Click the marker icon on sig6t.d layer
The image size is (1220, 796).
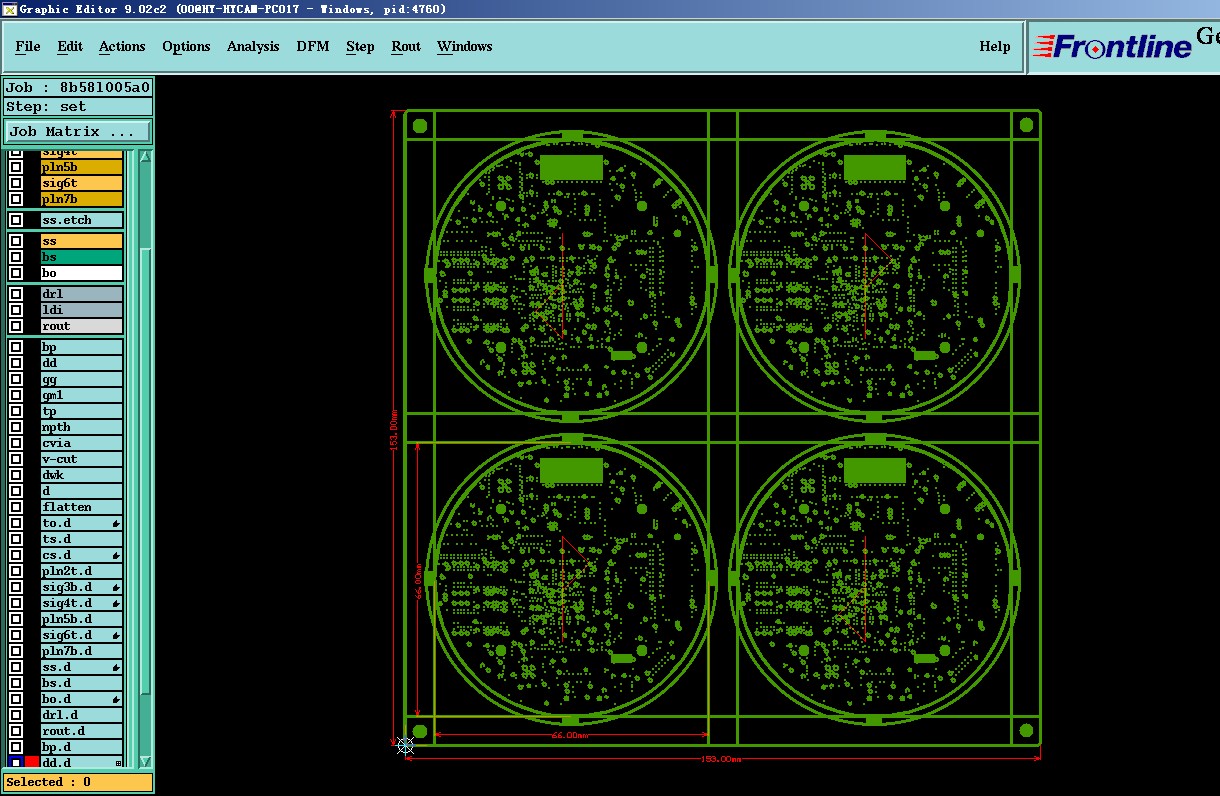click(x=116, y=635)
